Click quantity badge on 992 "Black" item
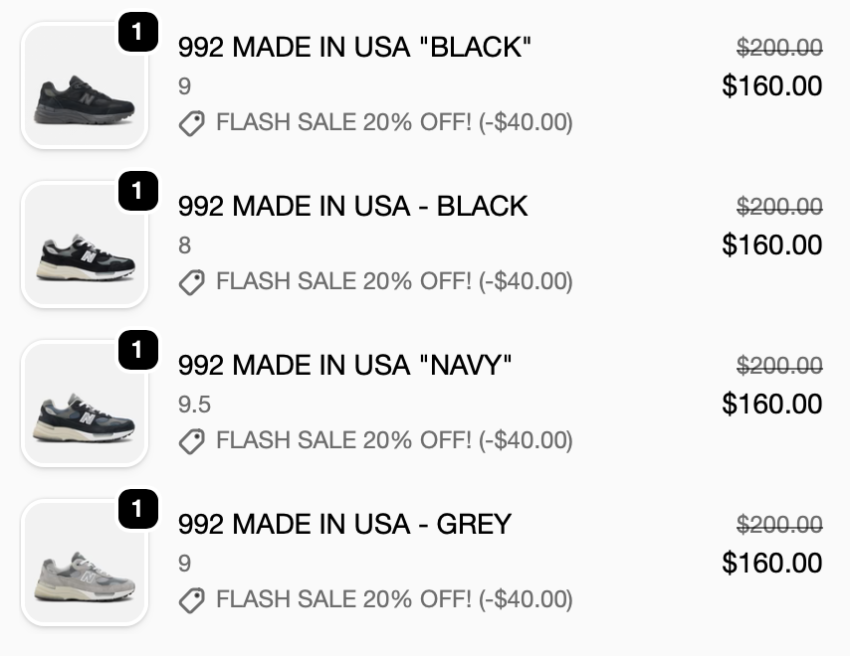This screenshot has width=850, height=656. 137,33
